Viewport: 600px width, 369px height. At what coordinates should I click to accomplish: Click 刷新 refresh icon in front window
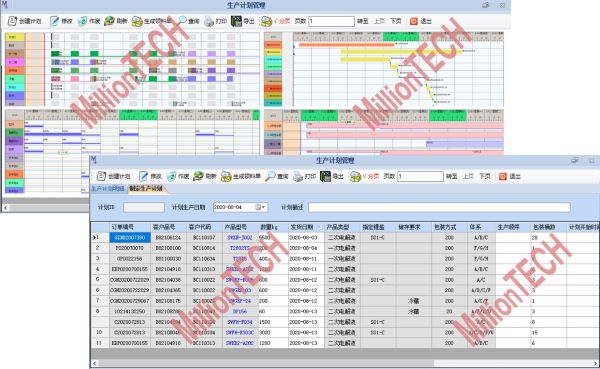coord(198,176)
